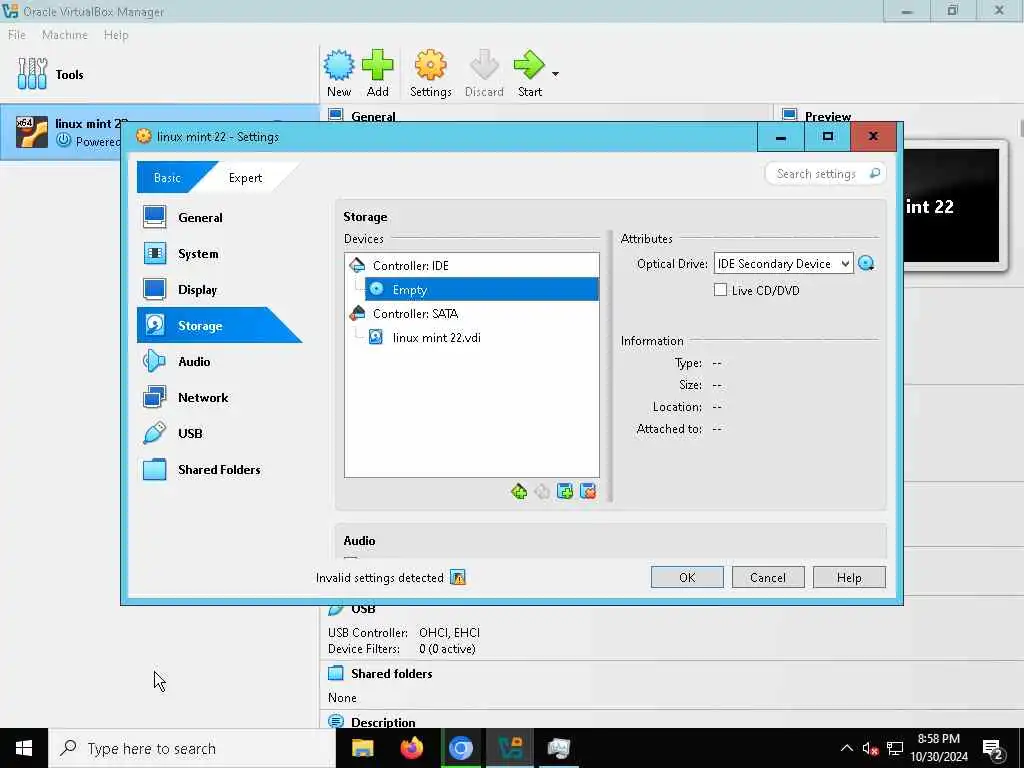Open the Shared Folders settings category
1024x768 pixels.
tap(219, 469)
